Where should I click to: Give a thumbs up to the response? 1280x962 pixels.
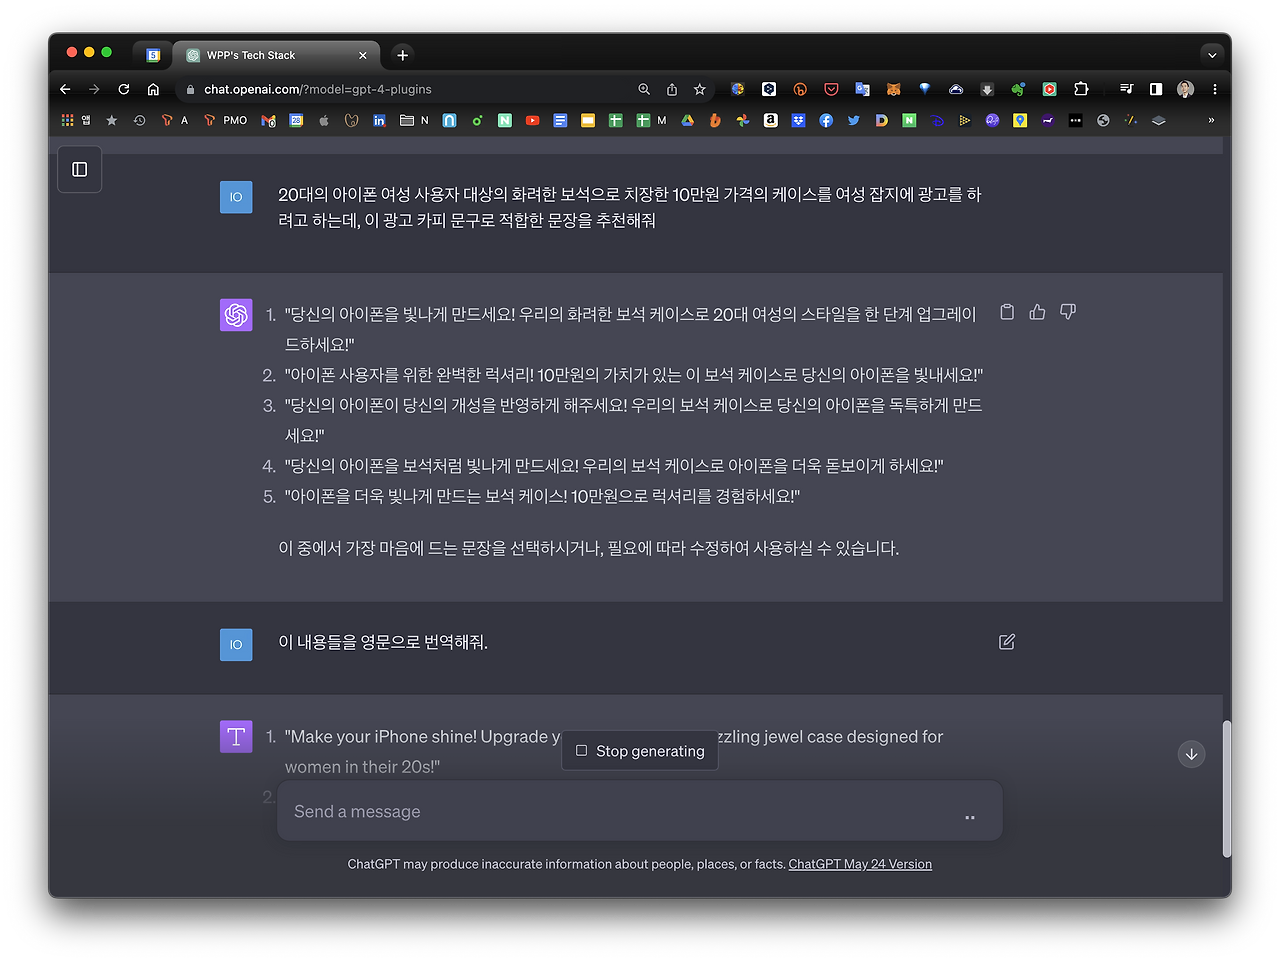[1037, 311]
